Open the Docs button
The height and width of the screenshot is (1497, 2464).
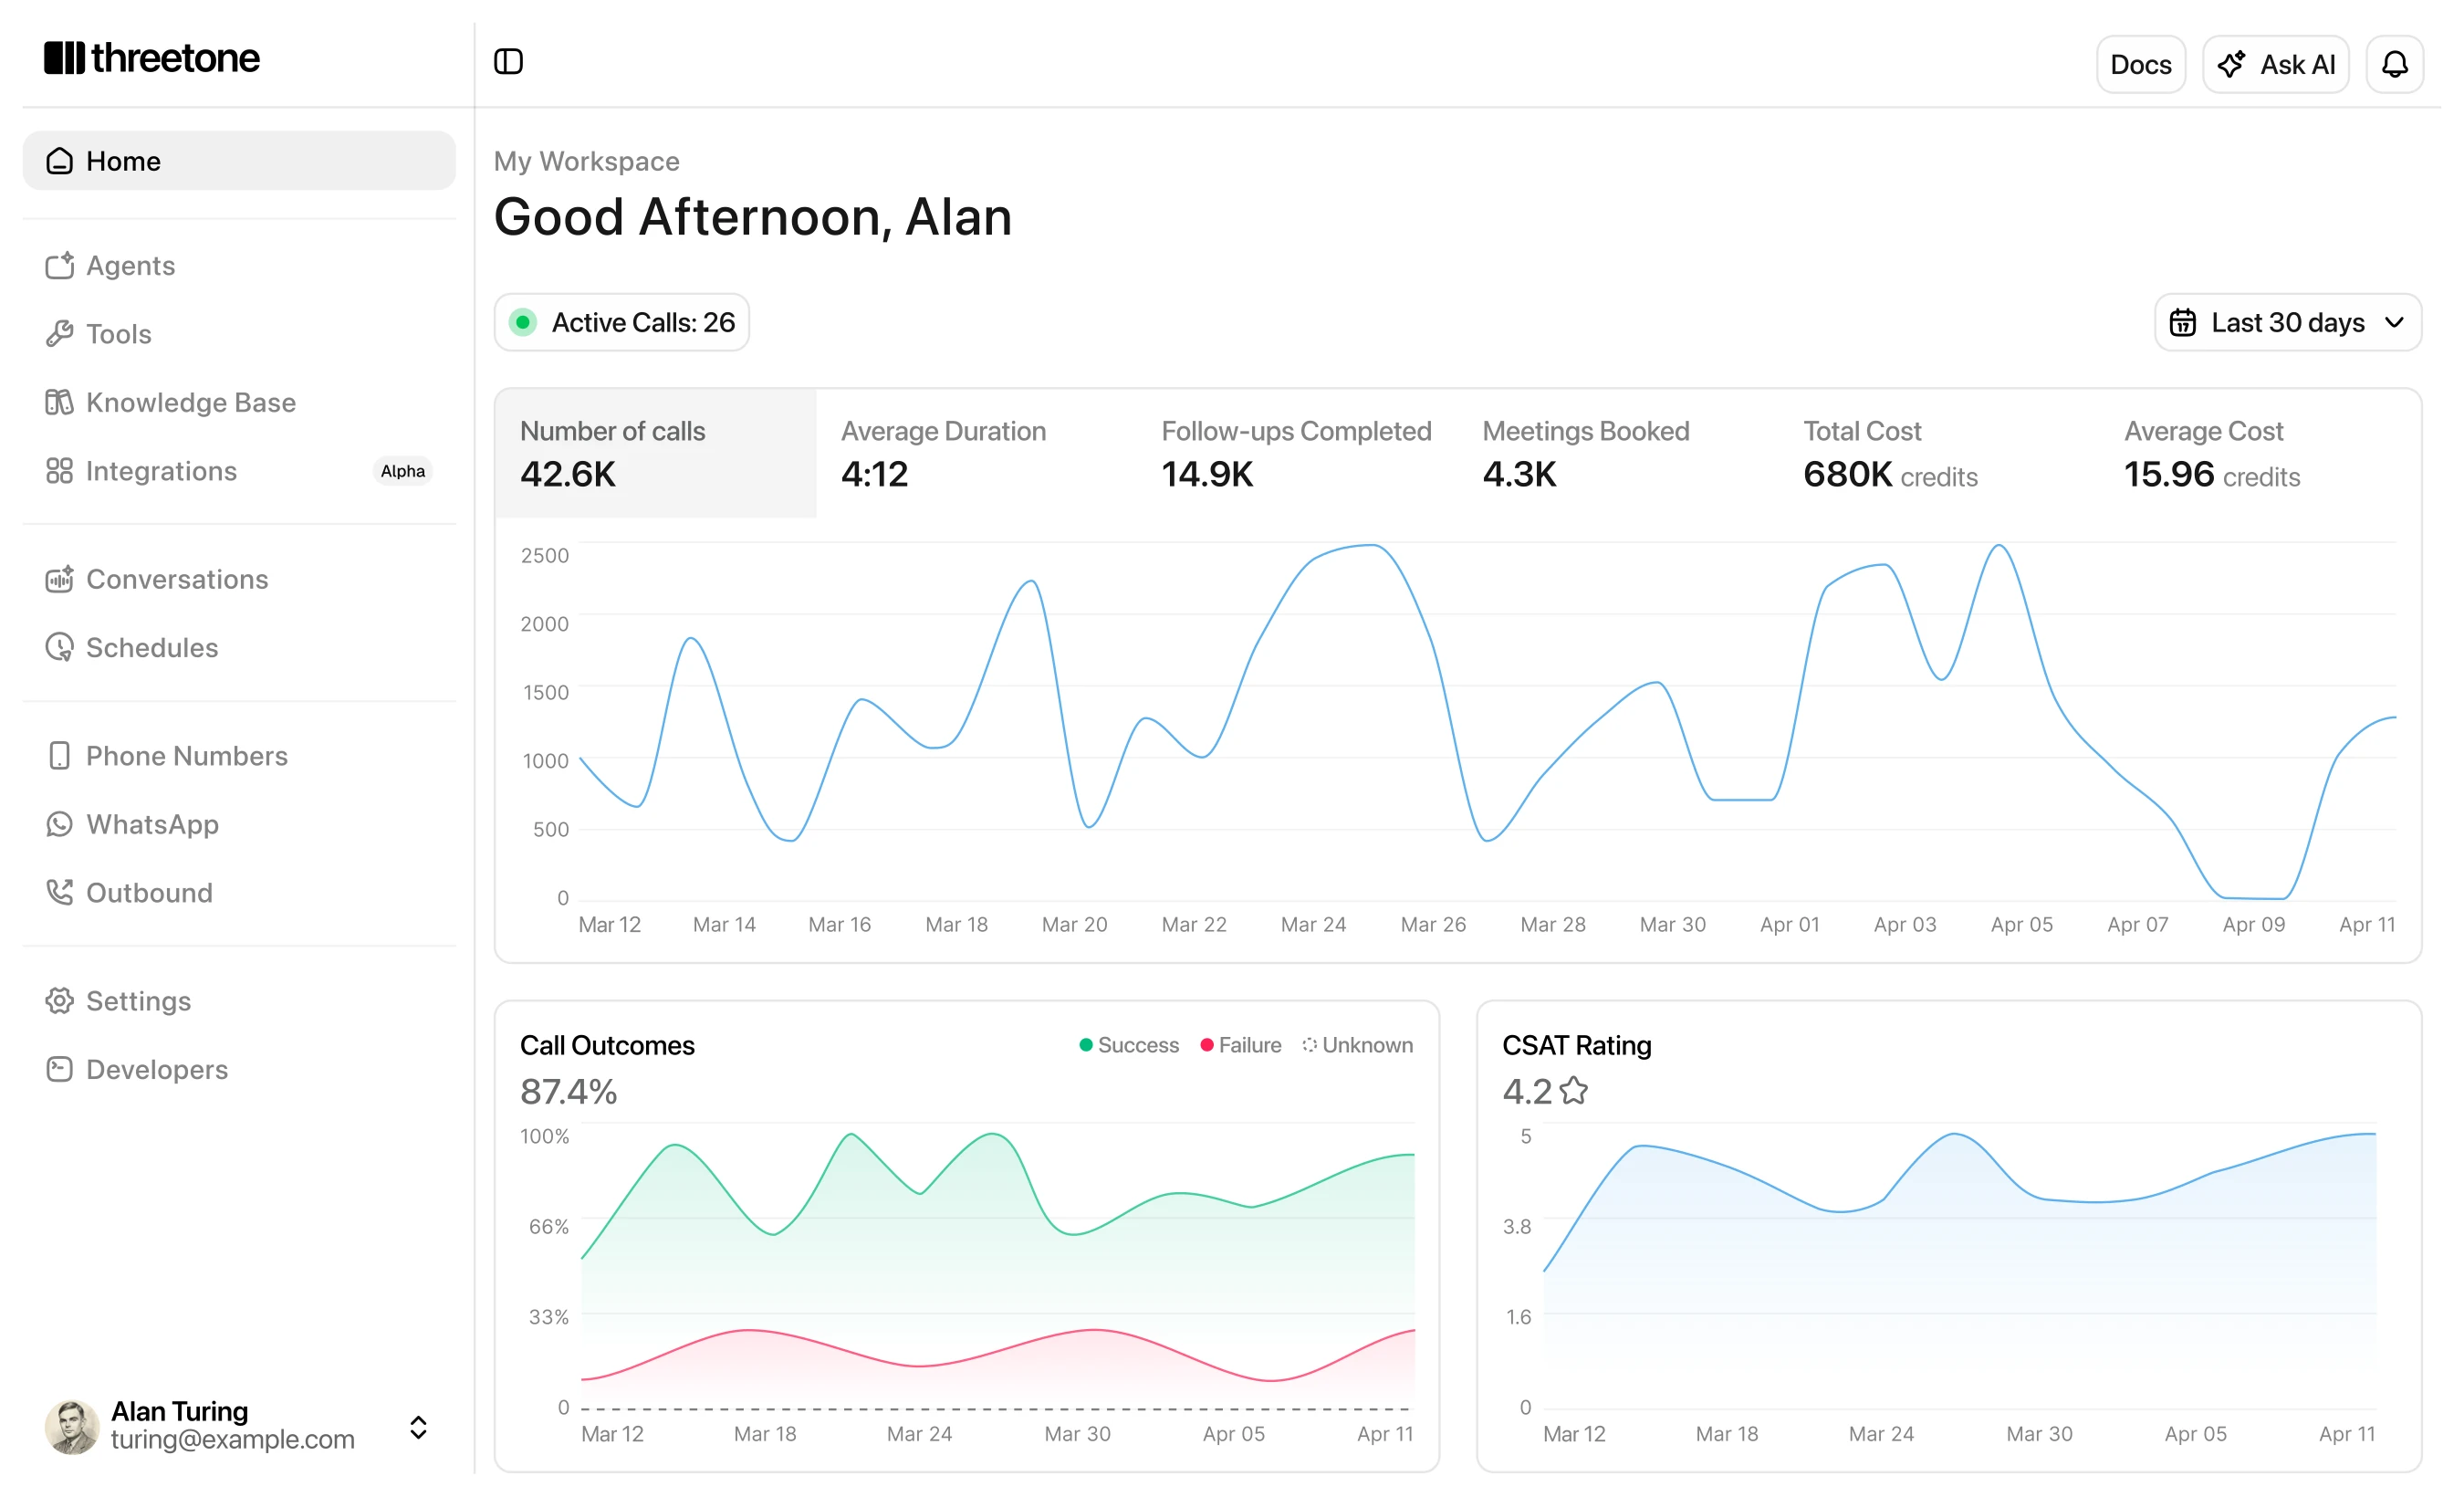[x=2141, y=65]
